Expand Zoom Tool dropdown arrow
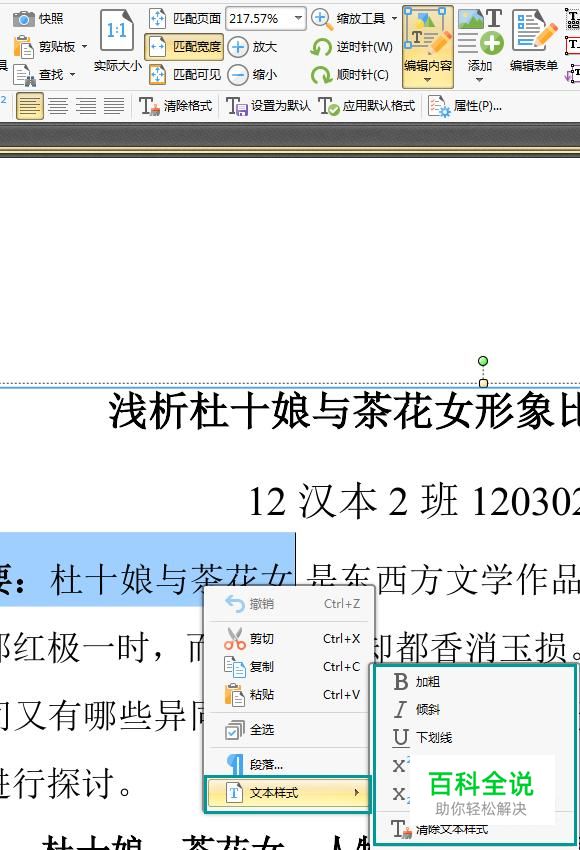 pos(394,19)
